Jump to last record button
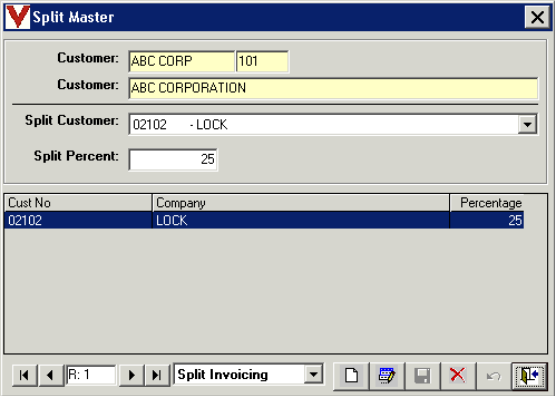This screenshot has height=396, width=555. pos(157,375)
